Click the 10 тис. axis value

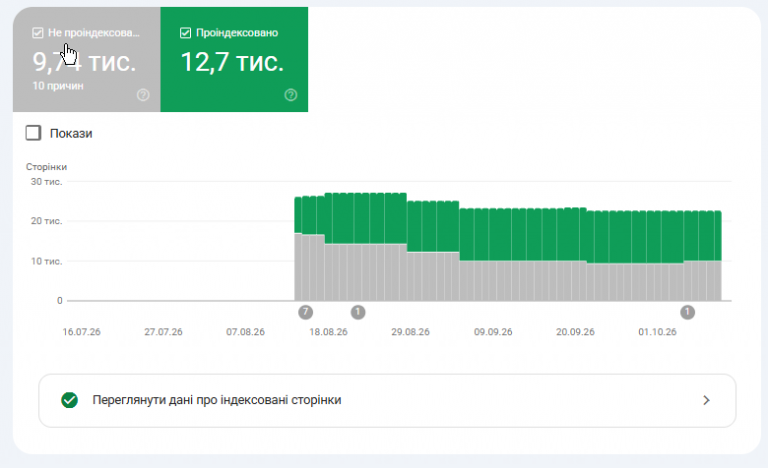[x=47, y=261]
